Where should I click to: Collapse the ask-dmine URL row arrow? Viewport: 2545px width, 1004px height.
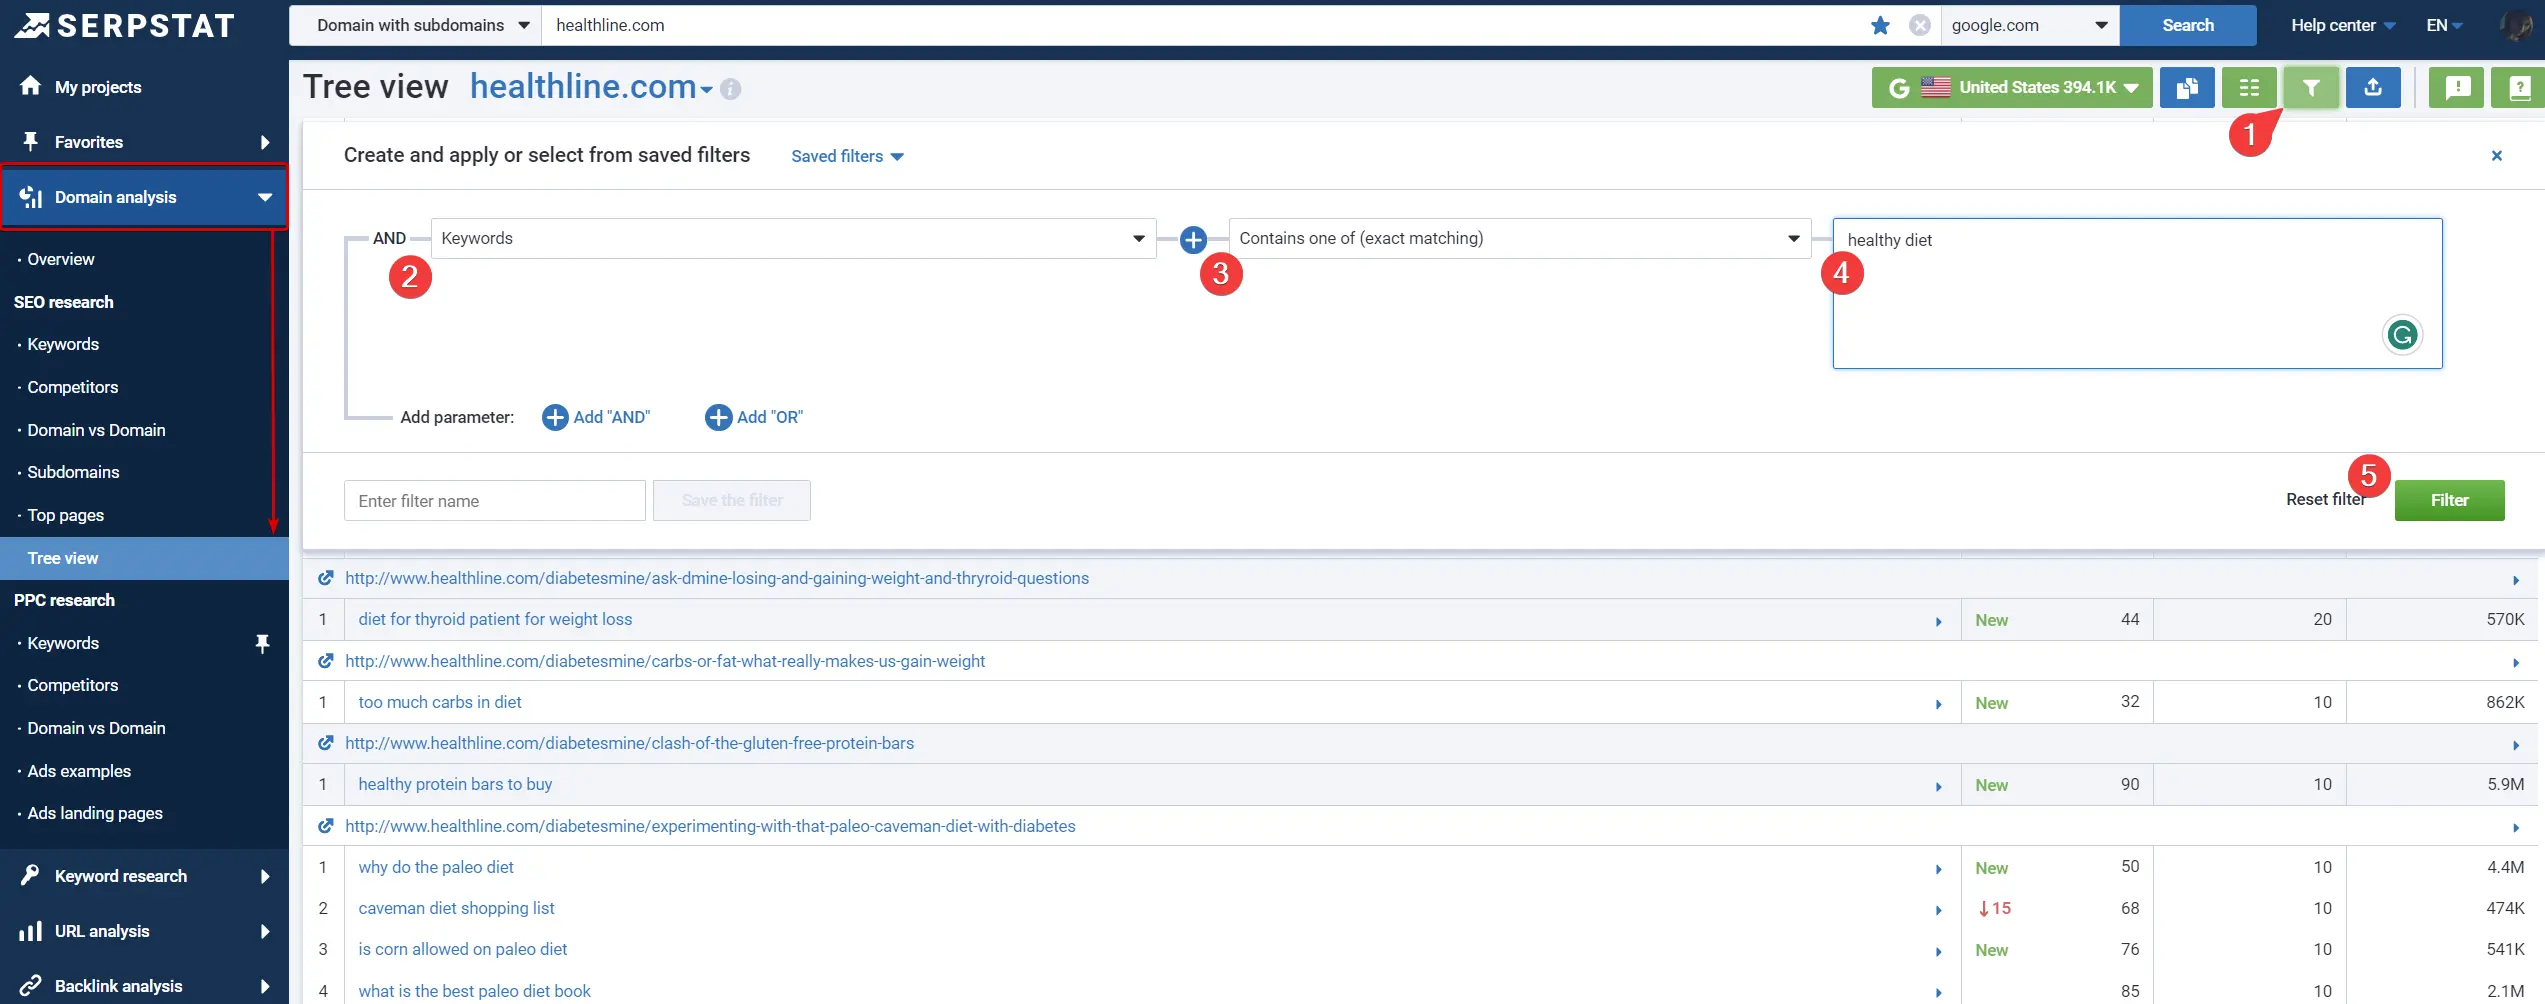click(2516, 580)
